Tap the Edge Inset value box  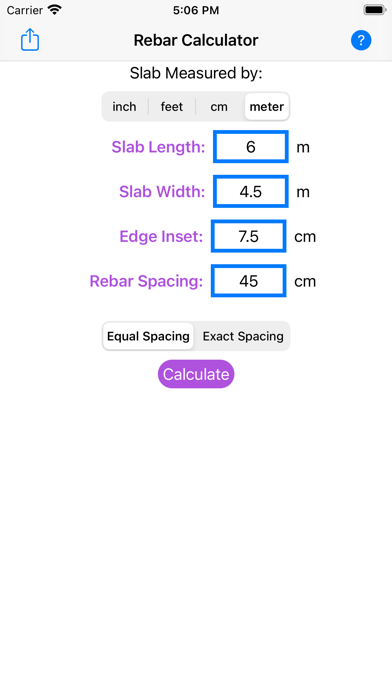pyautogui.click(x=249, y=236)
